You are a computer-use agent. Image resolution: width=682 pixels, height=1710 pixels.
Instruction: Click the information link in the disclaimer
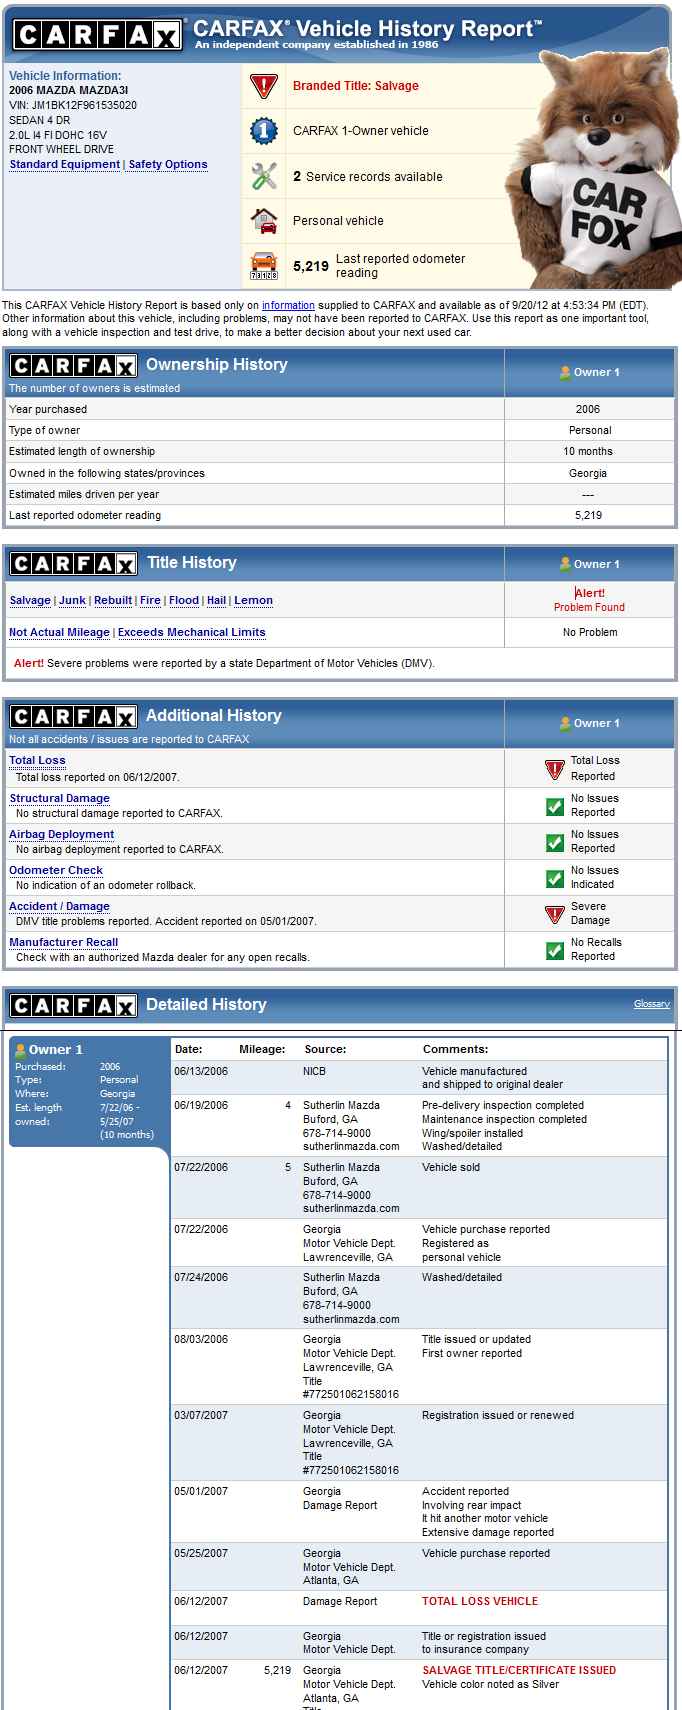pyautogui.click(x=288, y=306)
